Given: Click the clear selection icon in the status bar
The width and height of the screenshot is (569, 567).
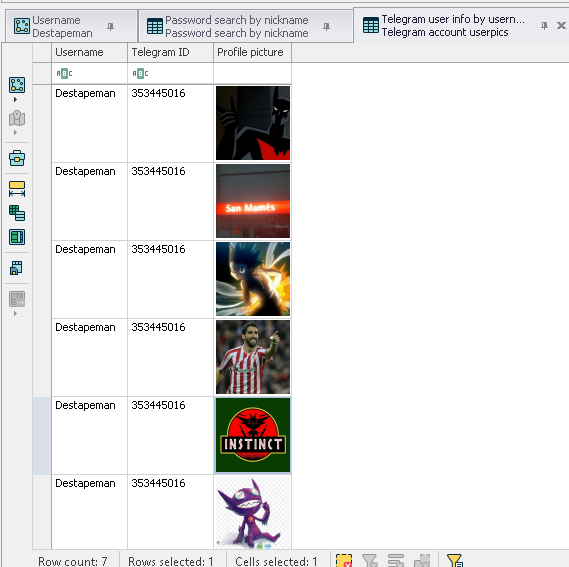Looking at the screenshot, I should (x=344, y=560).
